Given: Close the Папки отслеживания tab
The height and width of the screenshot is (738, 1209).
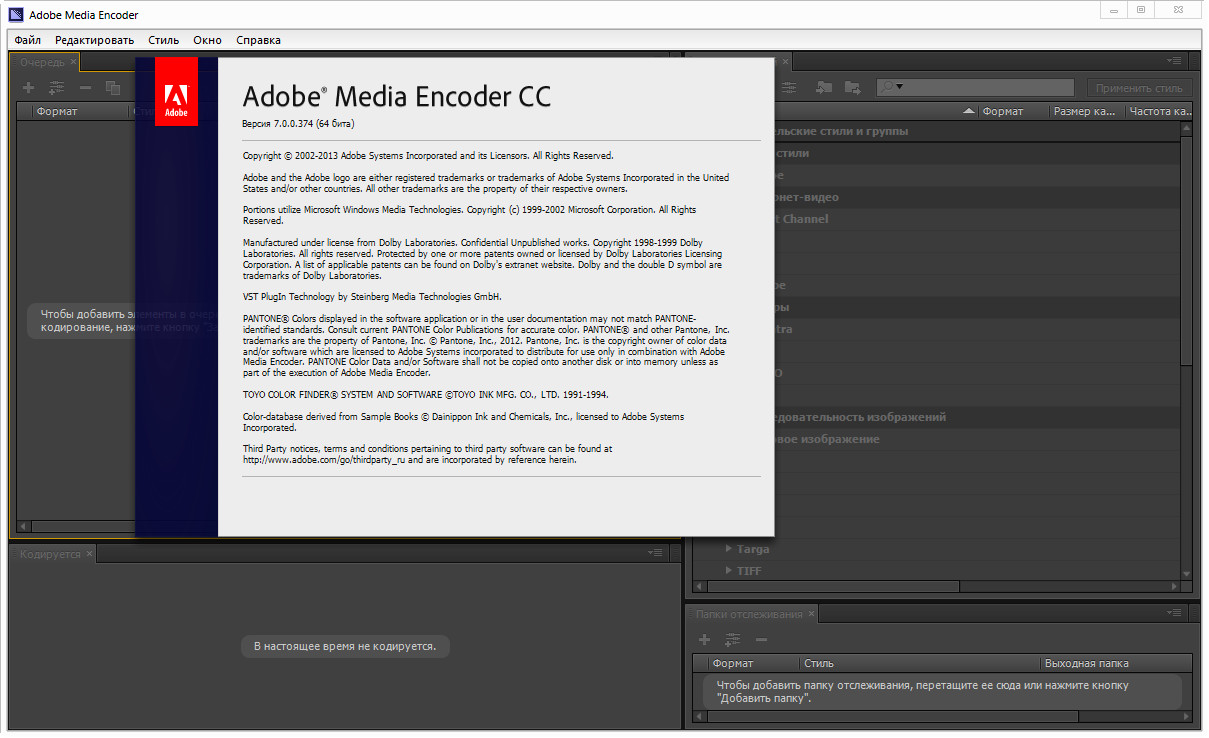Looking at the screenshot, I should [x=812, y=614].
